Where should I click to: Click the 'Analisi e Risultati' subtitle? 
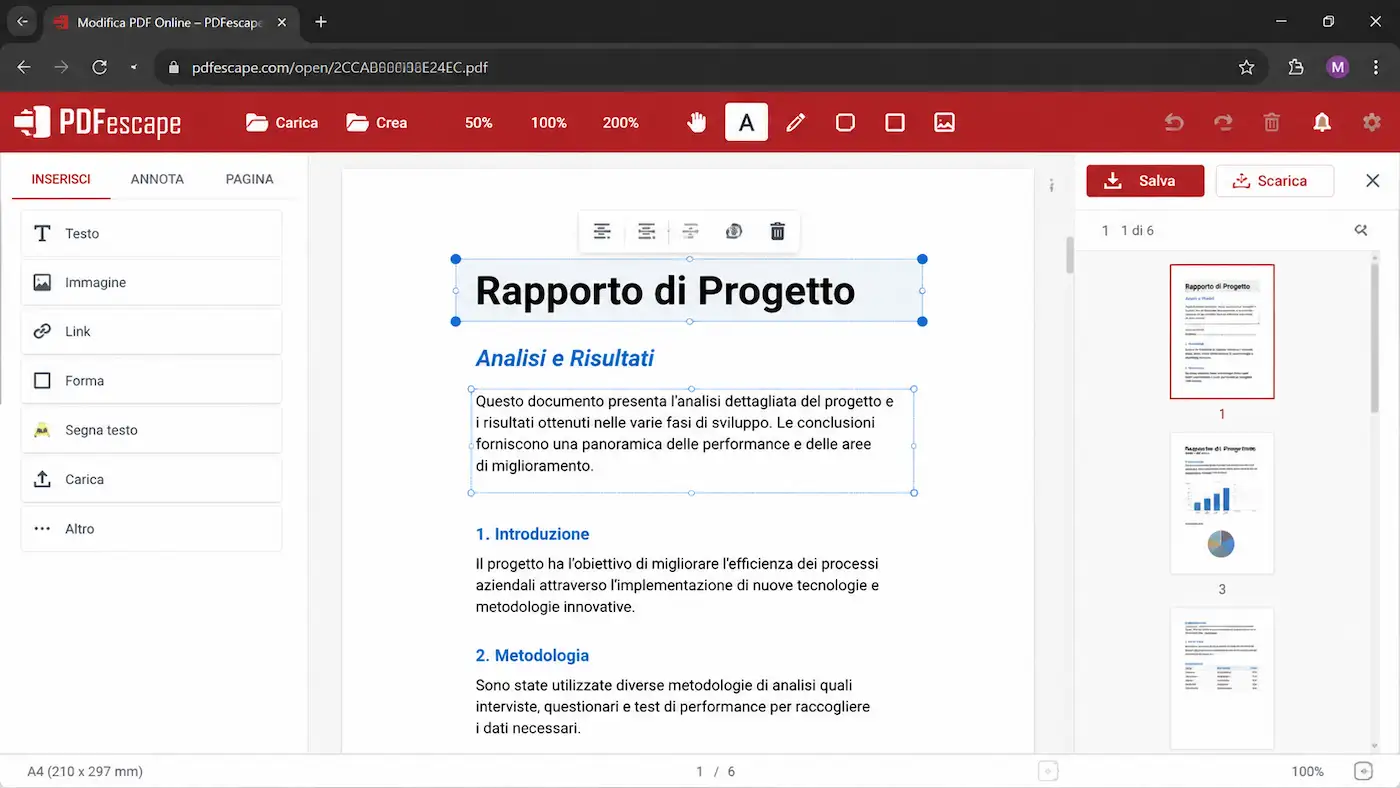point(565,358)
